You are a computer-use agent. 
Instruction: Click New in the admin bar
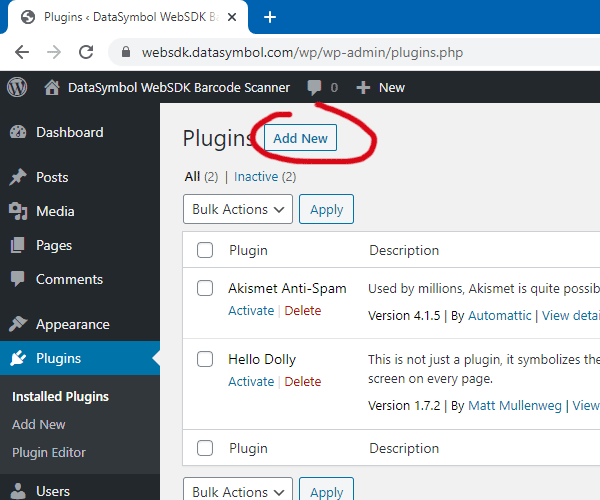(x=392, y=88)
